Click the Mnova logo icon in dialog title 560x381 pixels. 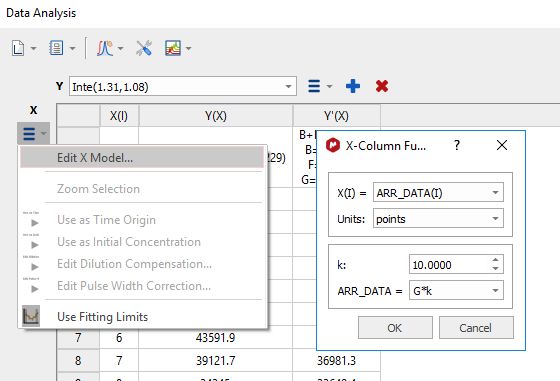pos(333,145)
